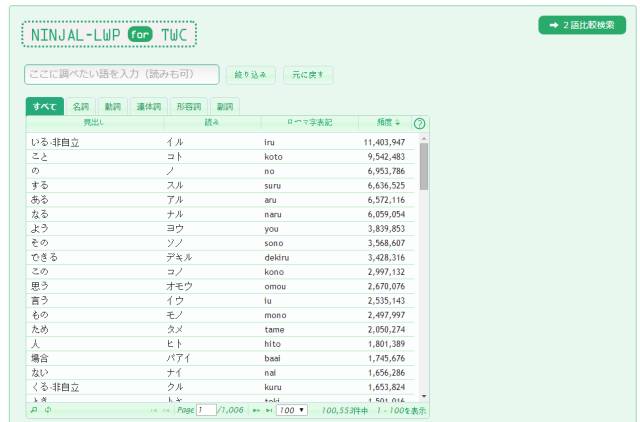Click the search magnifier icon in table footer
This screenshot has width=640, height=422.
click(x=34, y=410)
